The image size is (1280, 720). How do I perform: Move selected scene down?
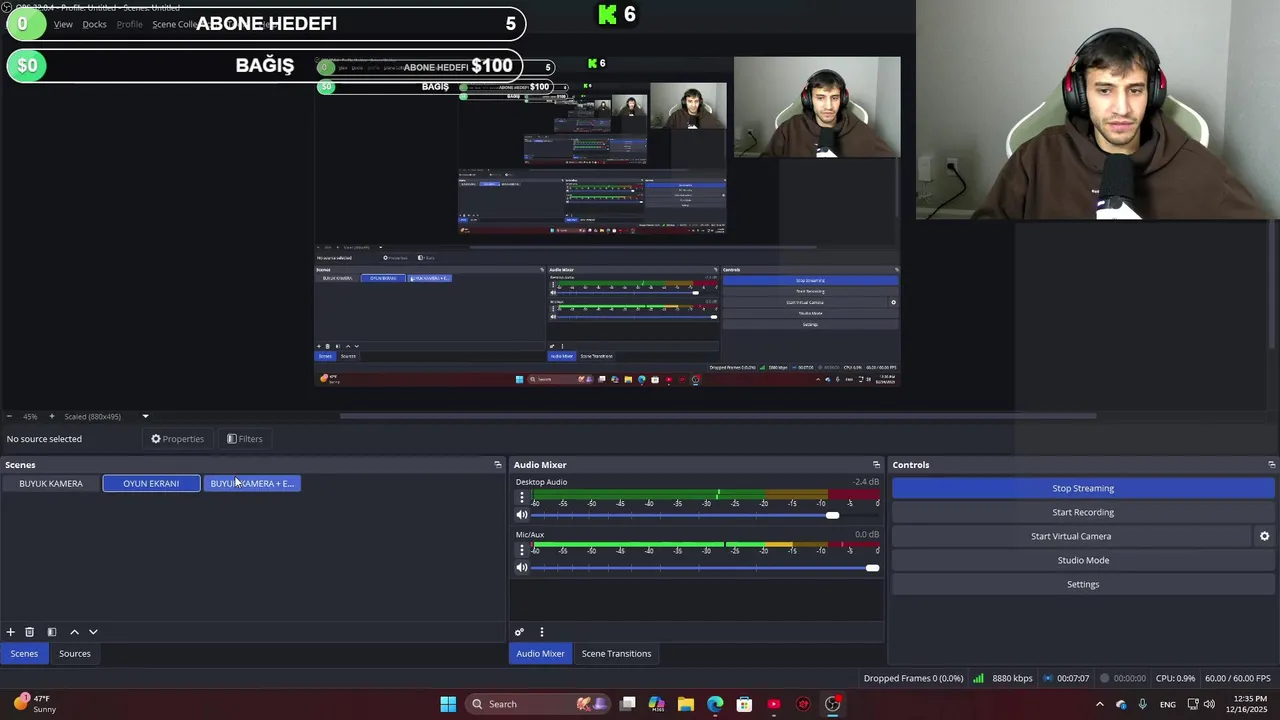(x=93, y=632)
